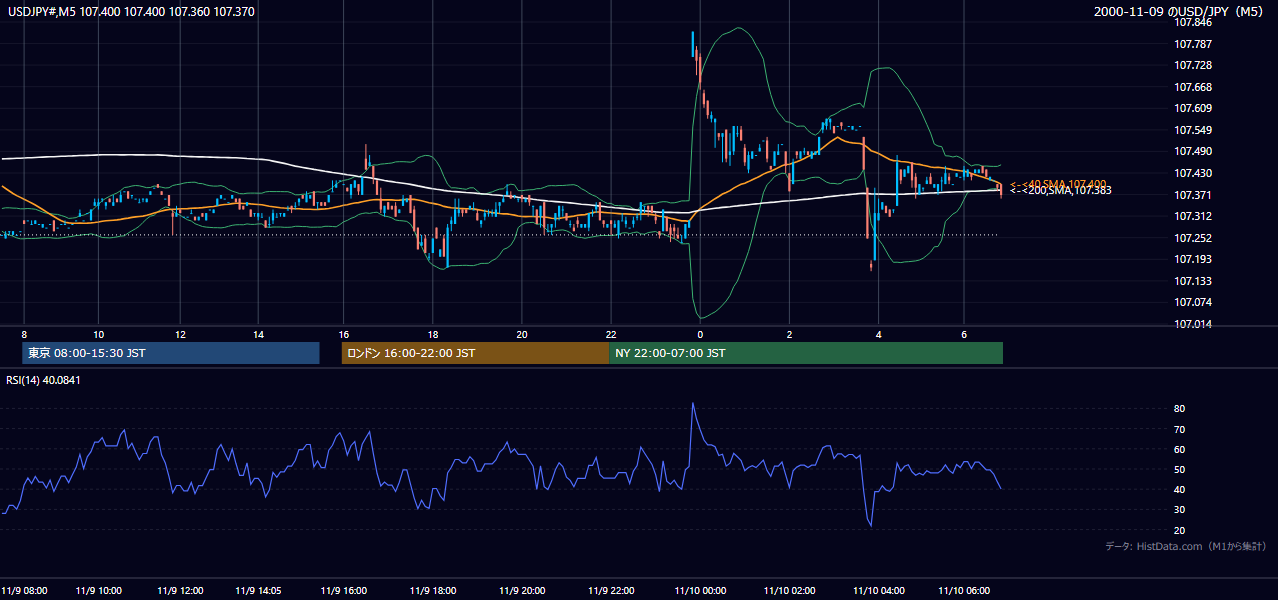The height and width of the screenshot is (600, 1278).
Task: Click RSI axis level 70
Action: [1180, 430]
